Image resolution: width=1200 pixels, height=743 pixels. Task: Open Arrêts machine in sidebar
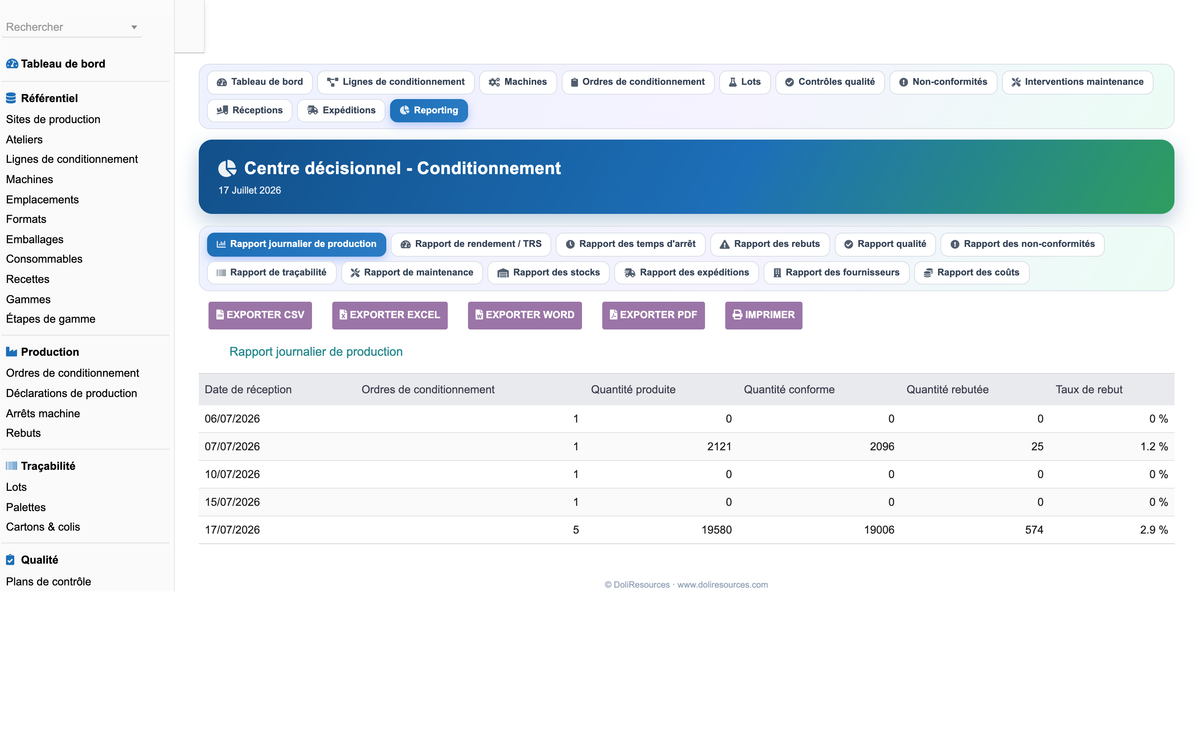[x=43, y=413]
